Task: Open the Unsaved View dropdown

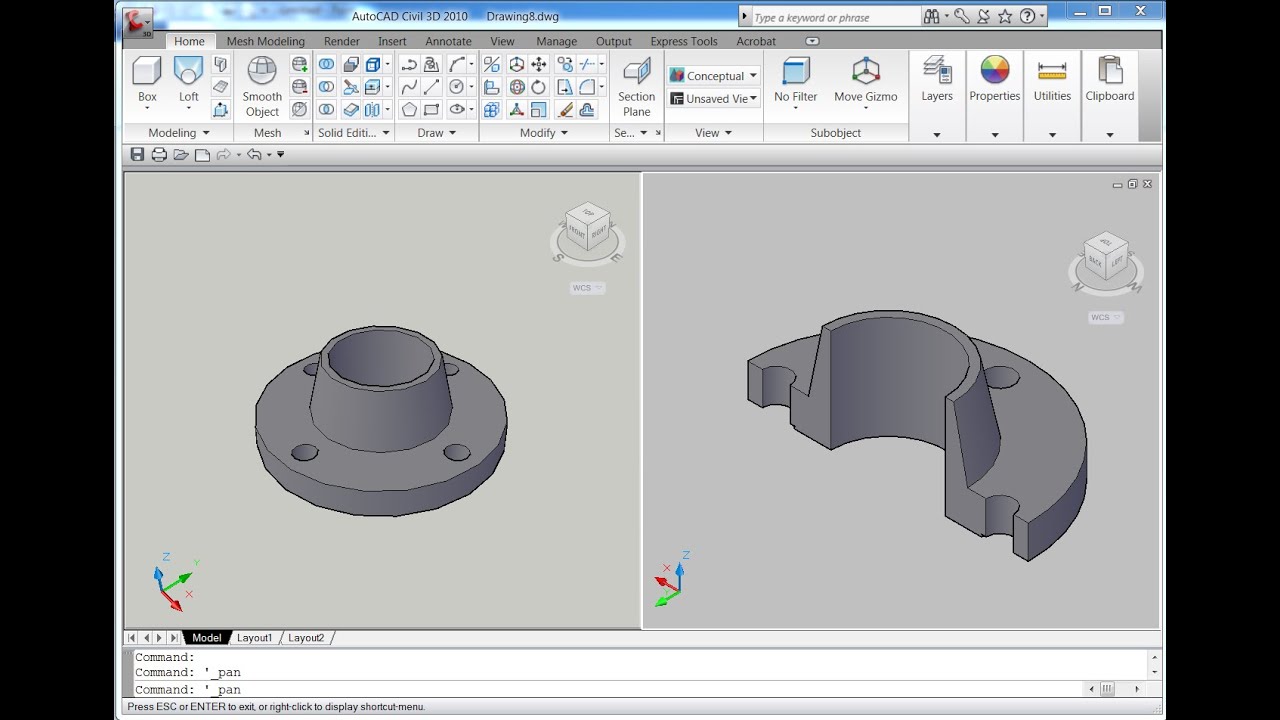Action: tap(714, 98)
